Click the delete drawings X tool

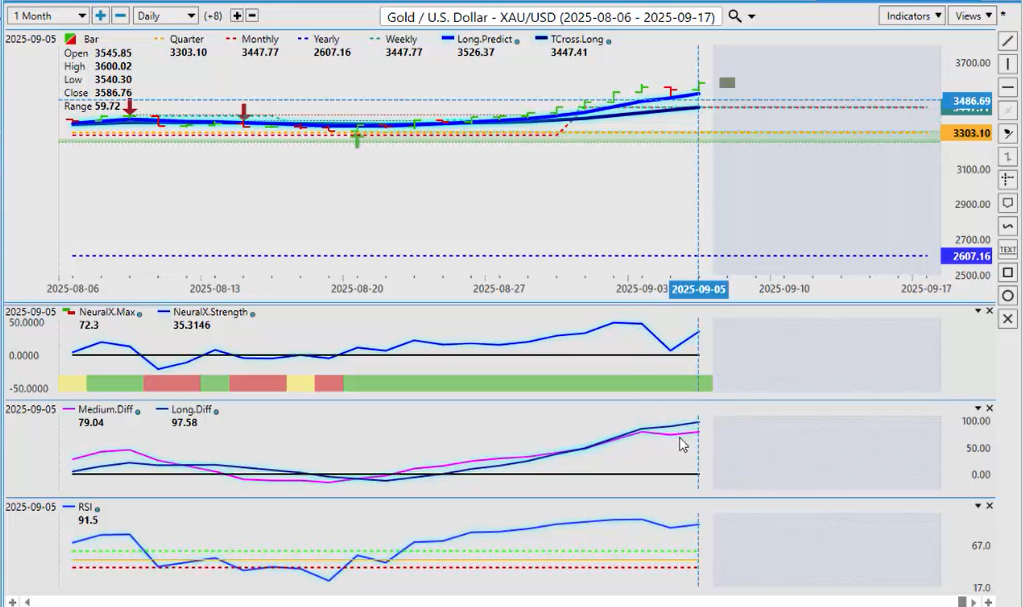pos(1008,319)
